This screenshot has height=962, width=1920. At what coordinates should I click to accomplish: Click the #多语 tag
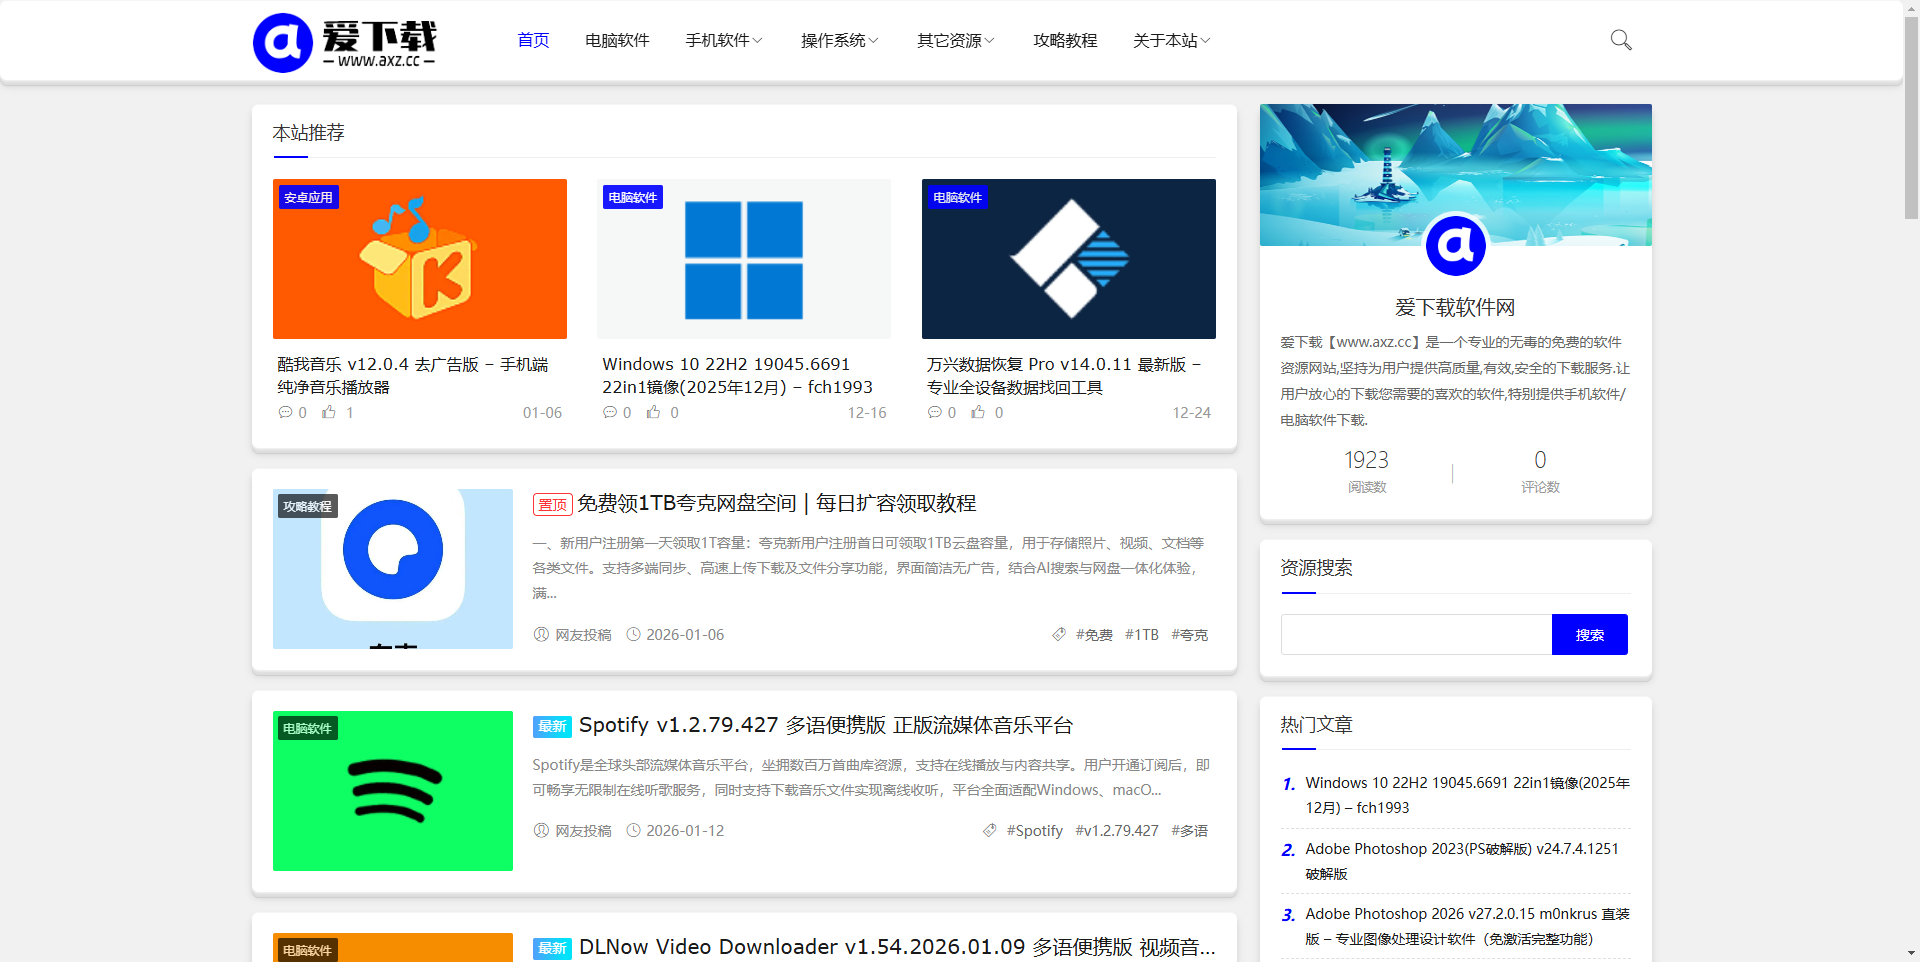pos(1190,830)
